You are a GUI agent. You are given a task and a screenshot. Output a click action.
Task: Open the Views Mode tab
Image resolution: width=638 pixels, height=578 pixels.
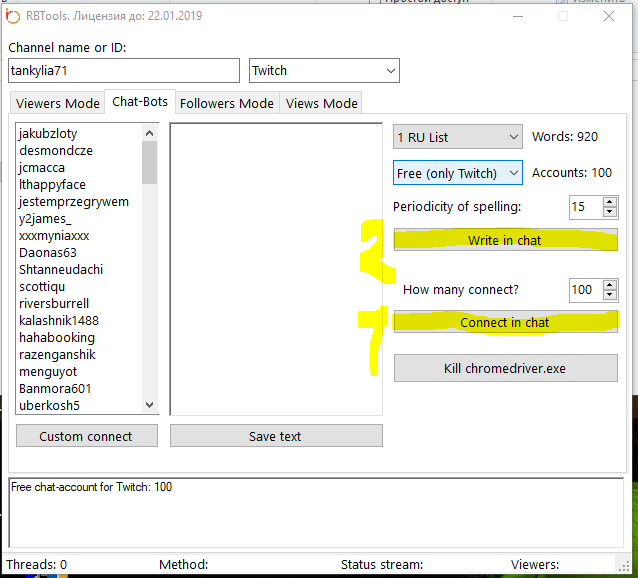coord(320,103)
